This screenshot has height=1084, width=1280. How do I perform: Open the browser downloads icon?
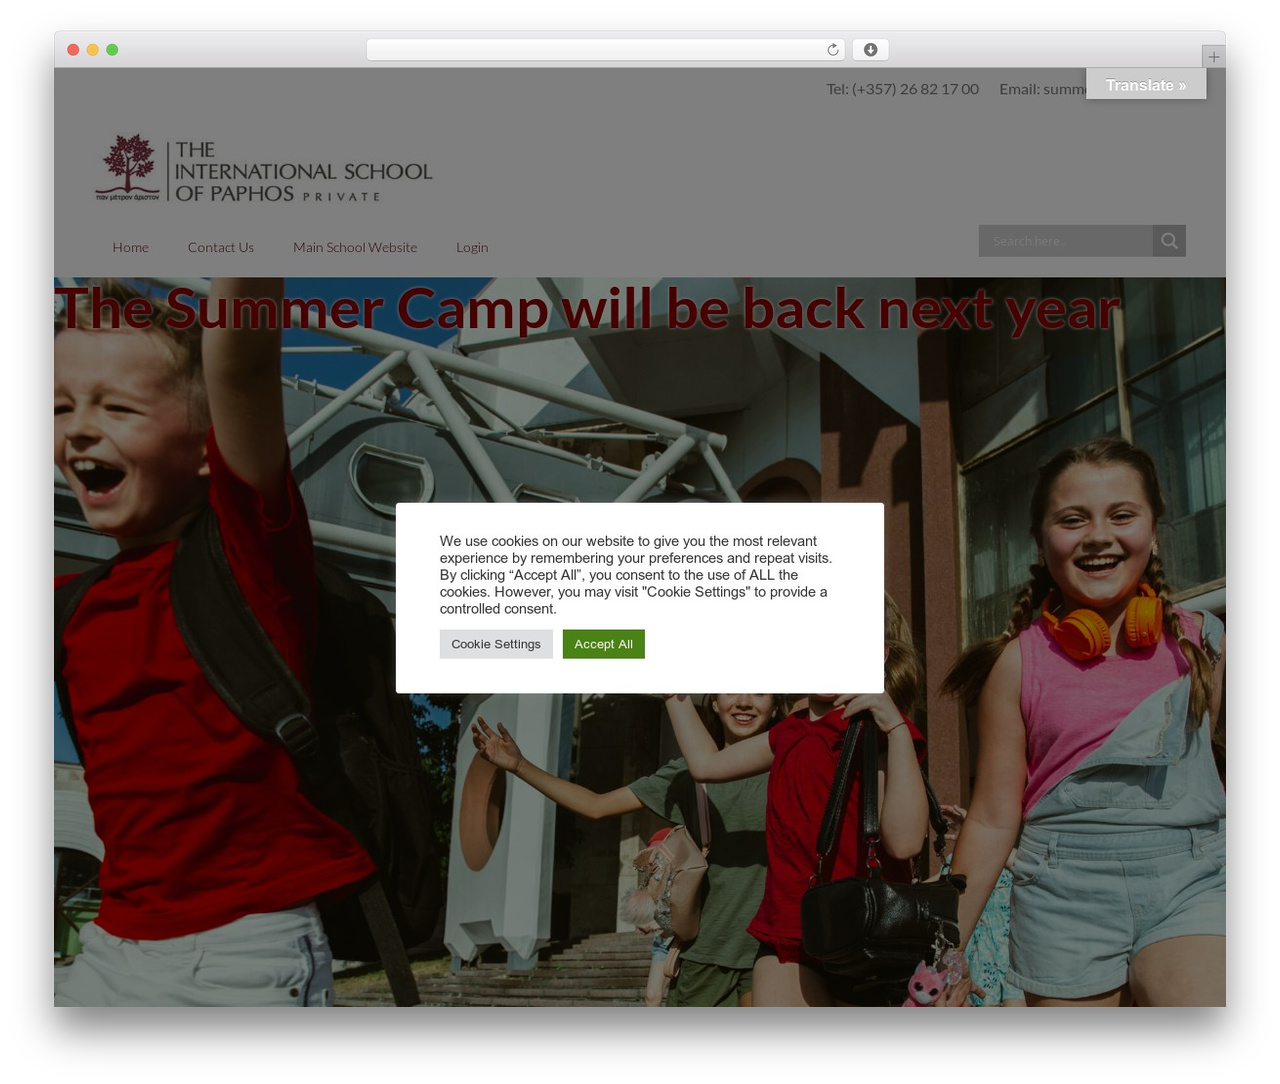pyautogui.click(x=871, y=50)
